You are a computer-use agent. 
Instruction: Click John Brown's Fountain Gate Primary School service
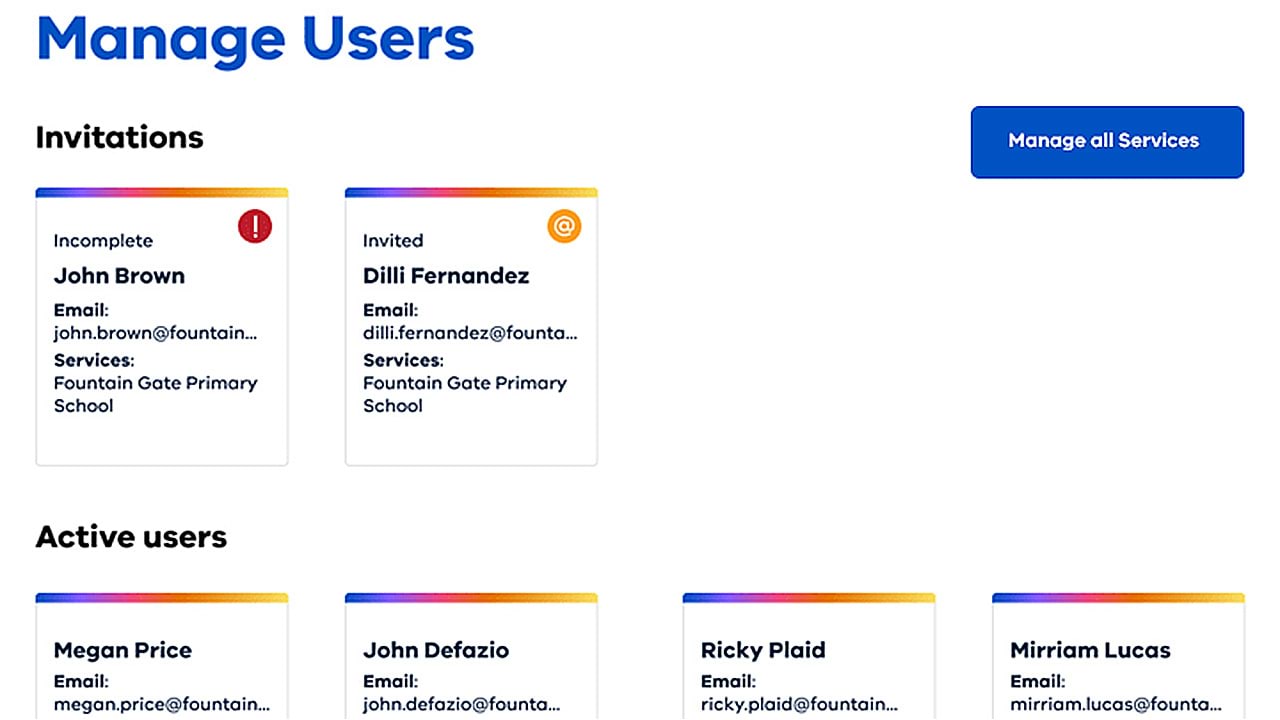pos(155,394)
